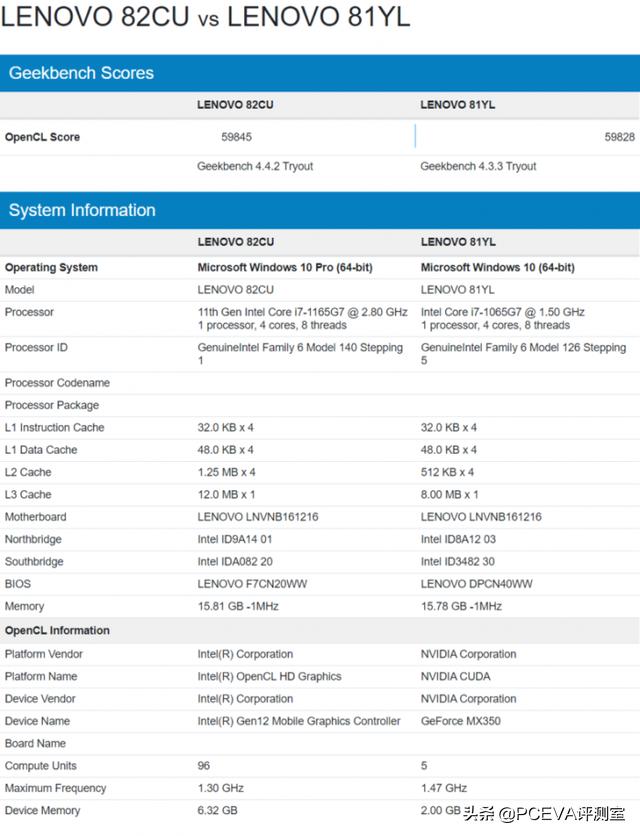Select OpenCL score value 59845

tap(236, 137)
